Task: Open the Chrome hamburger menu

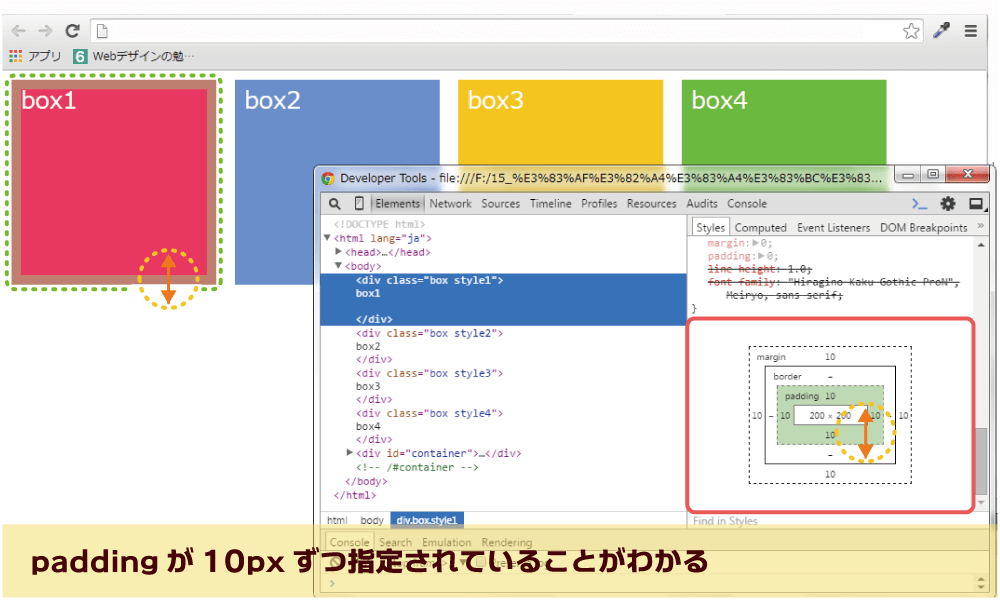Action: tap(971, 31)
